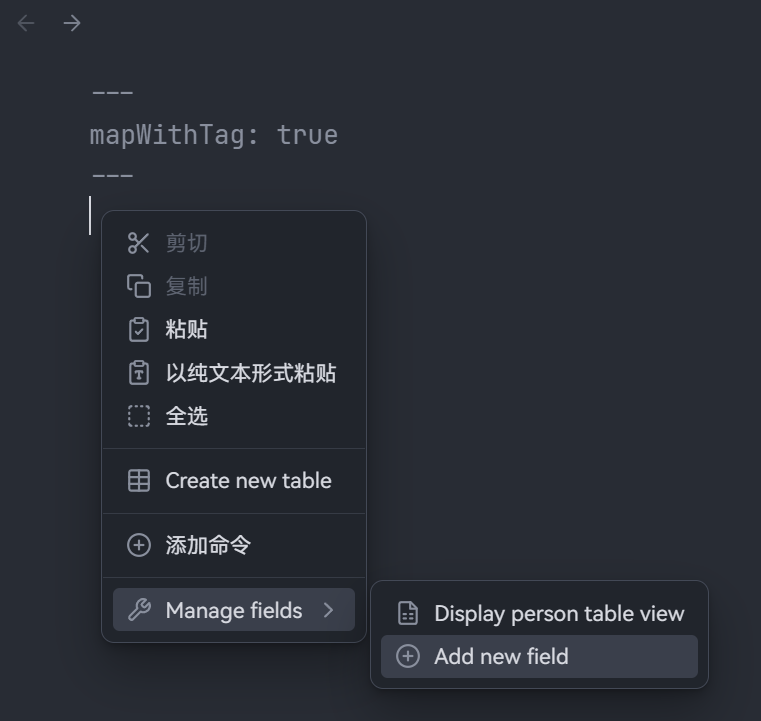Click the wrench Manage fields icon
The width and height of the screenshot is (761, 721).
(x=139, y=610)
